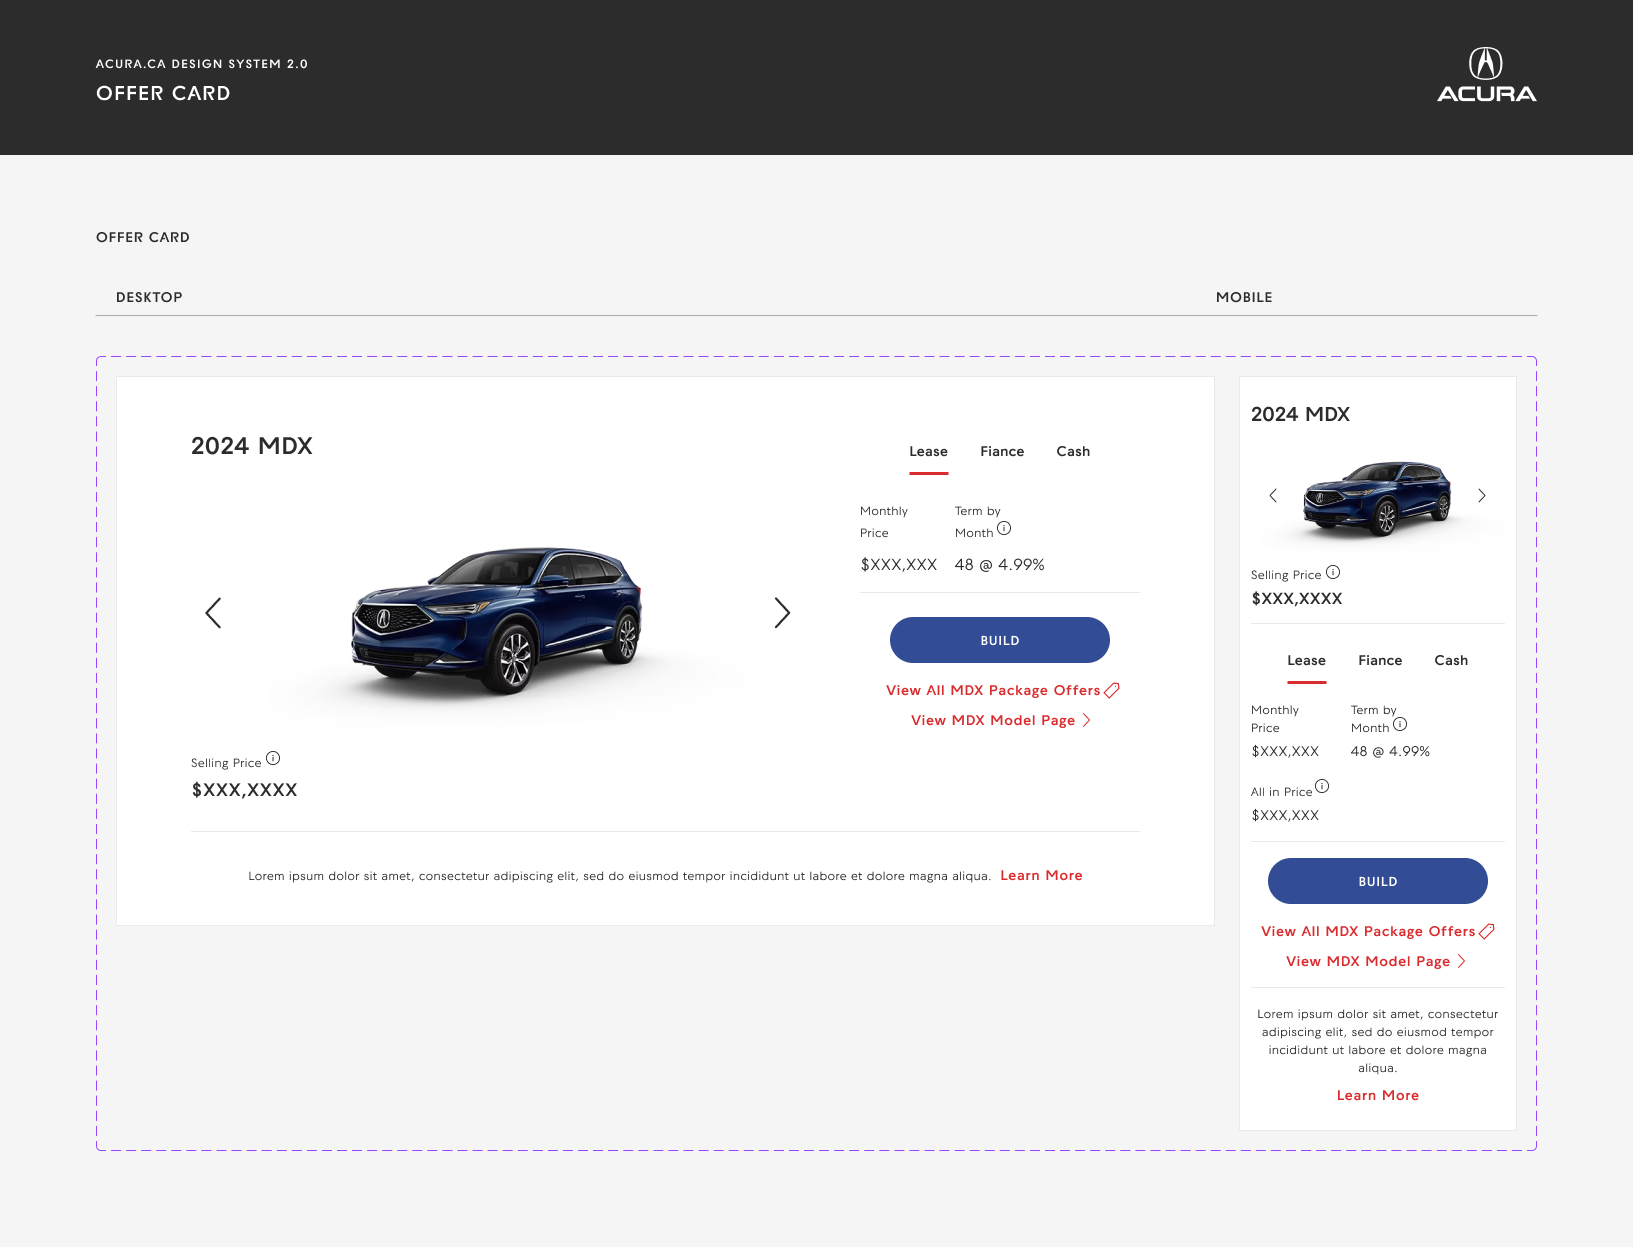The image size is (1633, 1247).
Task: Open info icon beside desktop Selling Price
Action: click(x=273, y=758)
